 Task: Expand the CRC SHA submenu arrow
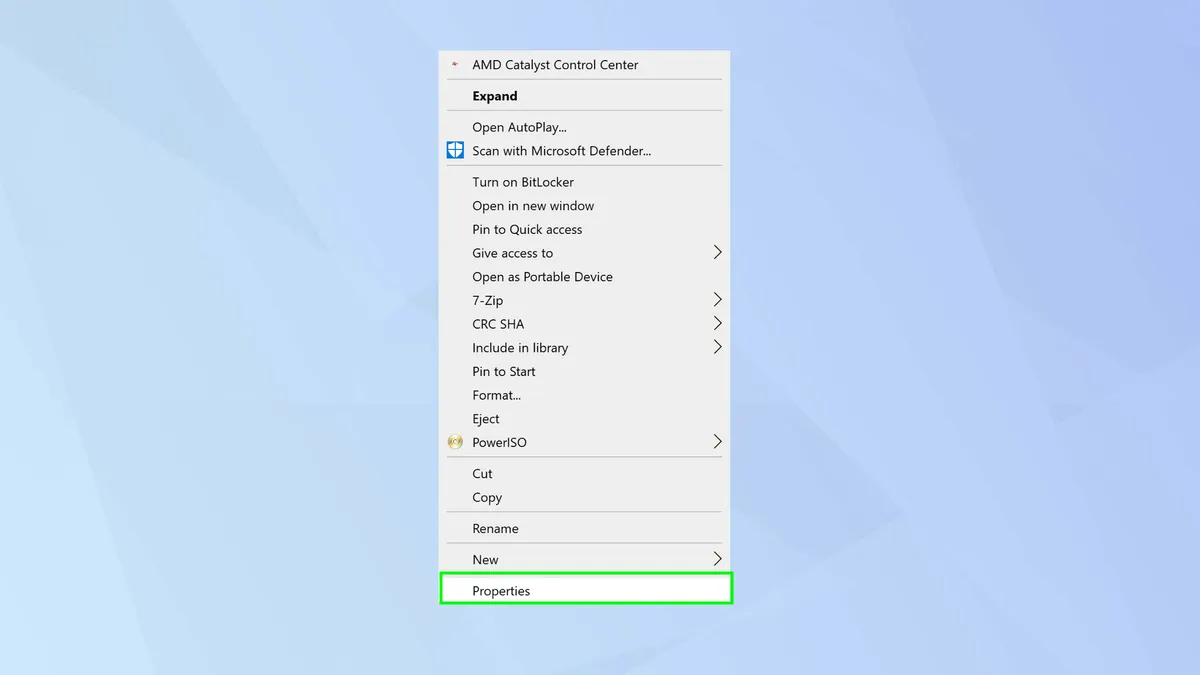click(x=717, y=324)
